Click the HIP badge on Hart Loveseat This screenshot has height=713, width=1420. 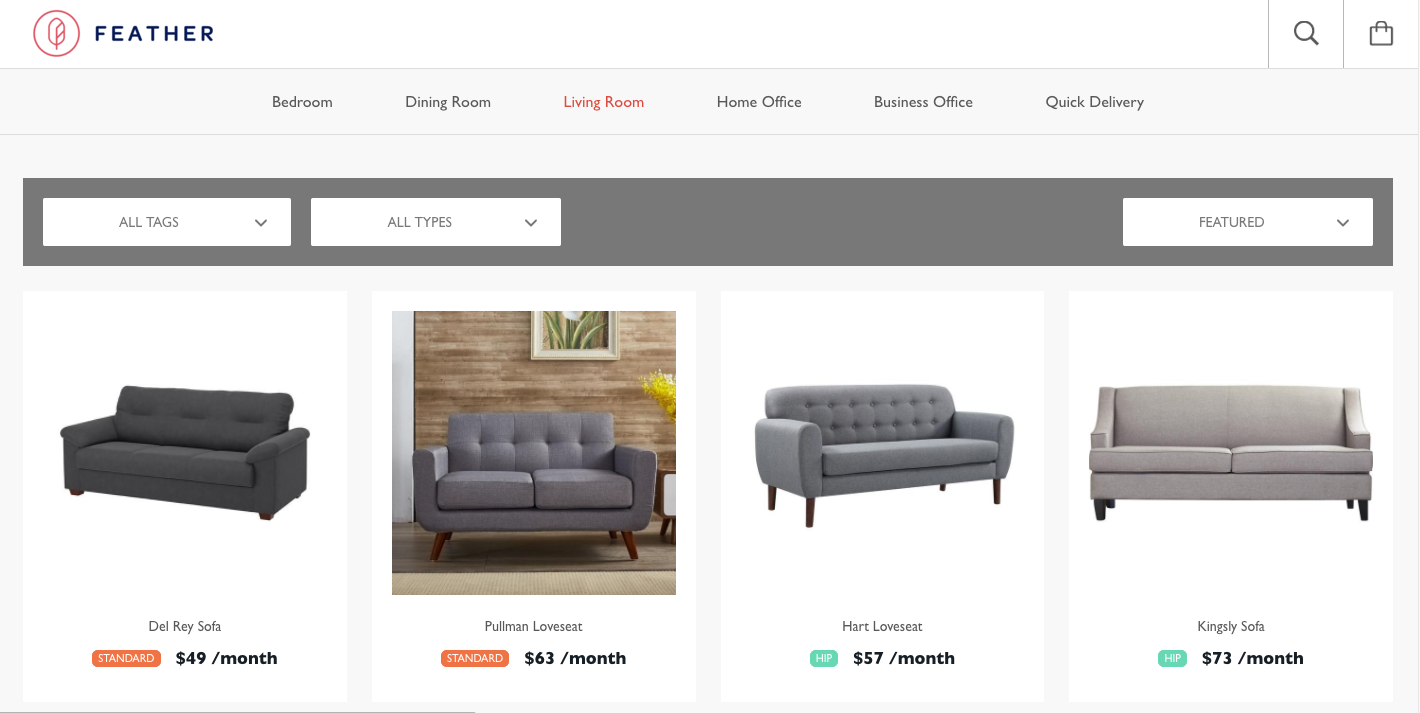824,658
